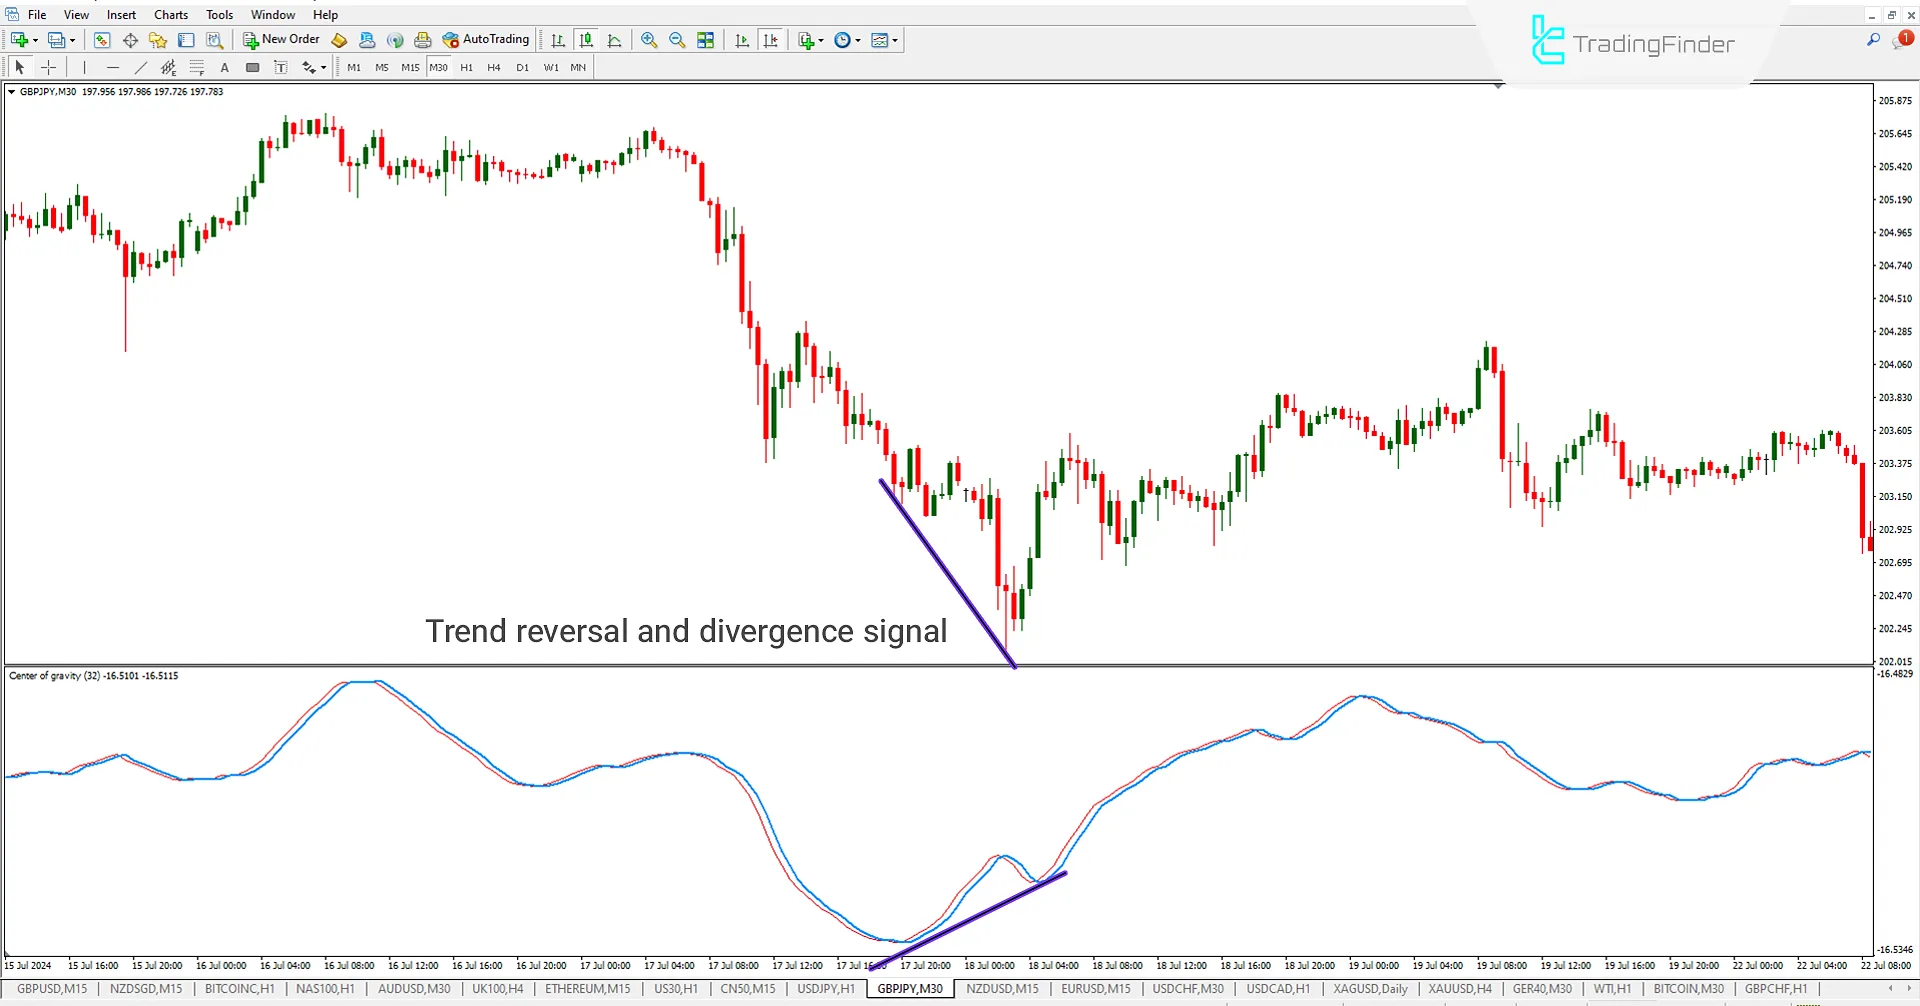Image resolution: width=1920 pixels, height=1006 pixels.
Task: Click the Zoom Out chart icon
Action: coord(677,40)
